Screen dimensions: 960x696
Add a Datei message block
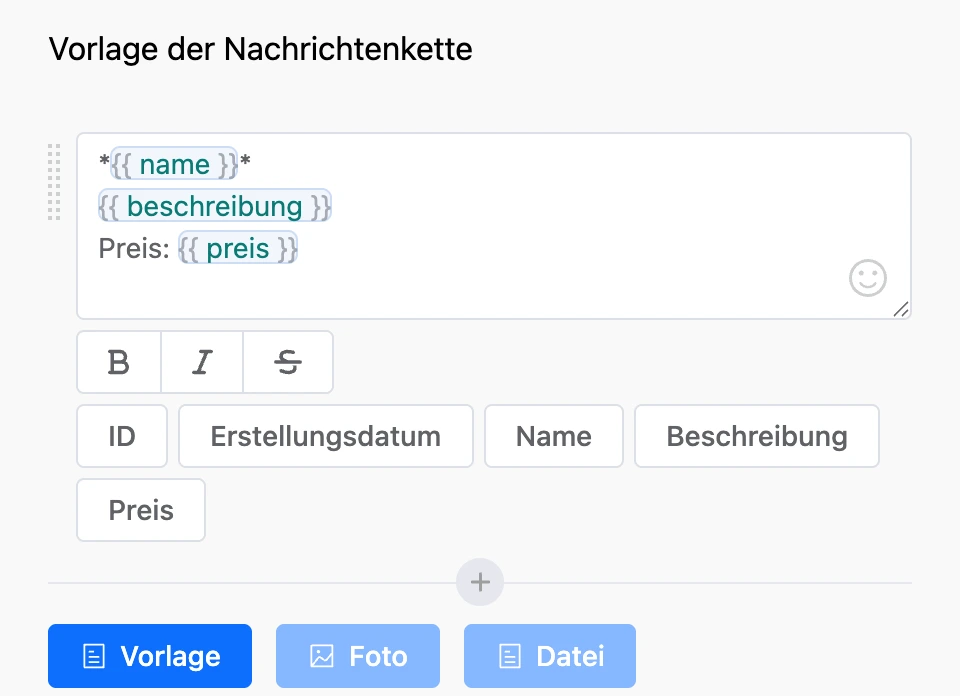[550, 656]
